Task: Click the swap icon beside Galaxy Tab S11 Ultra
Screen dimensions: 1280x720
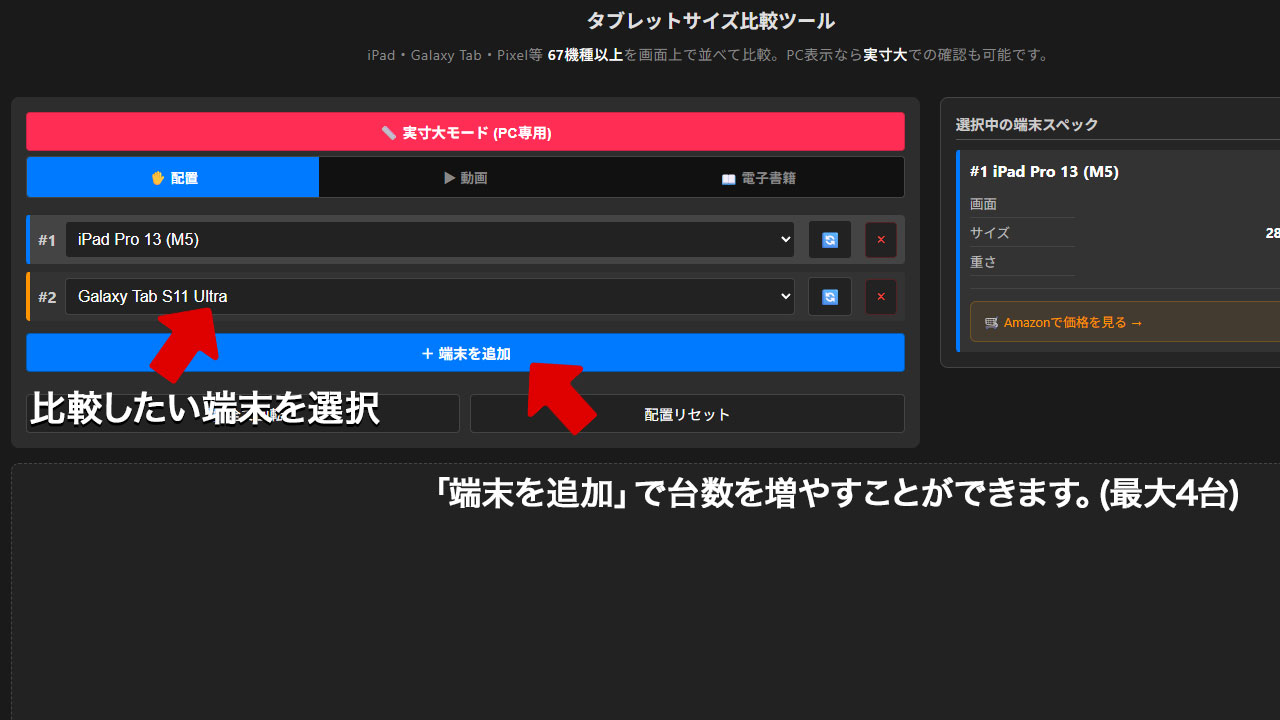Action: point(829,296)
